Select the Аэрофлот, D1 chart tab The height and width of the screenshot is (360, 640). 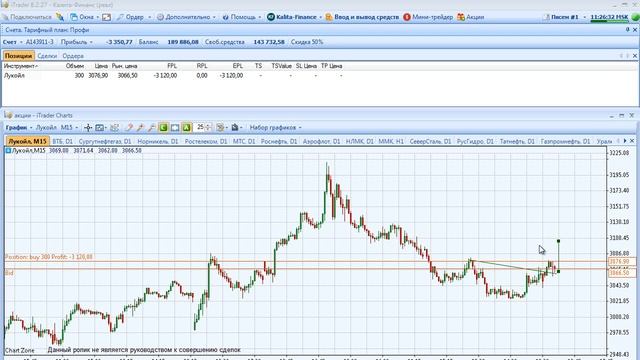[x=321, y=141]
